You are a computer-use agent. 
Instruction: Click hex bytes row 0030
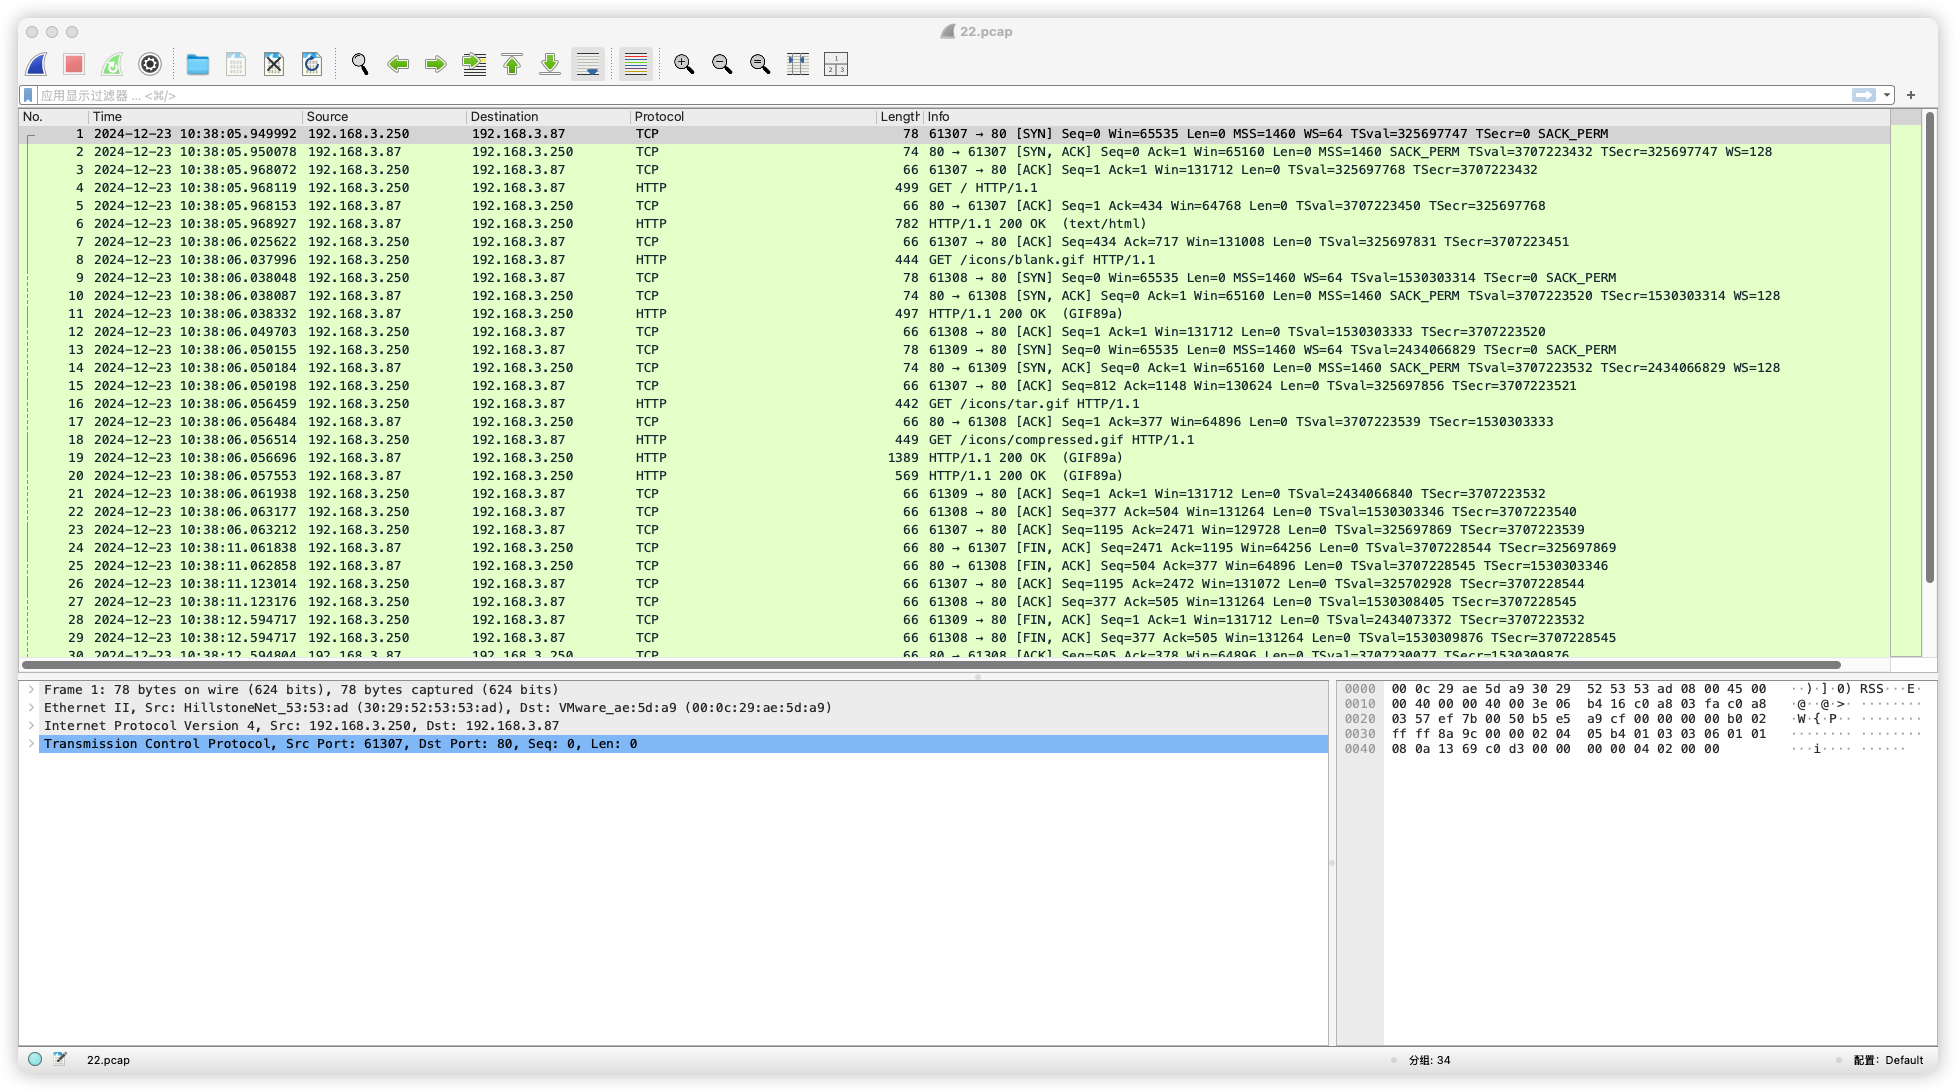[x=1578, y=733]
